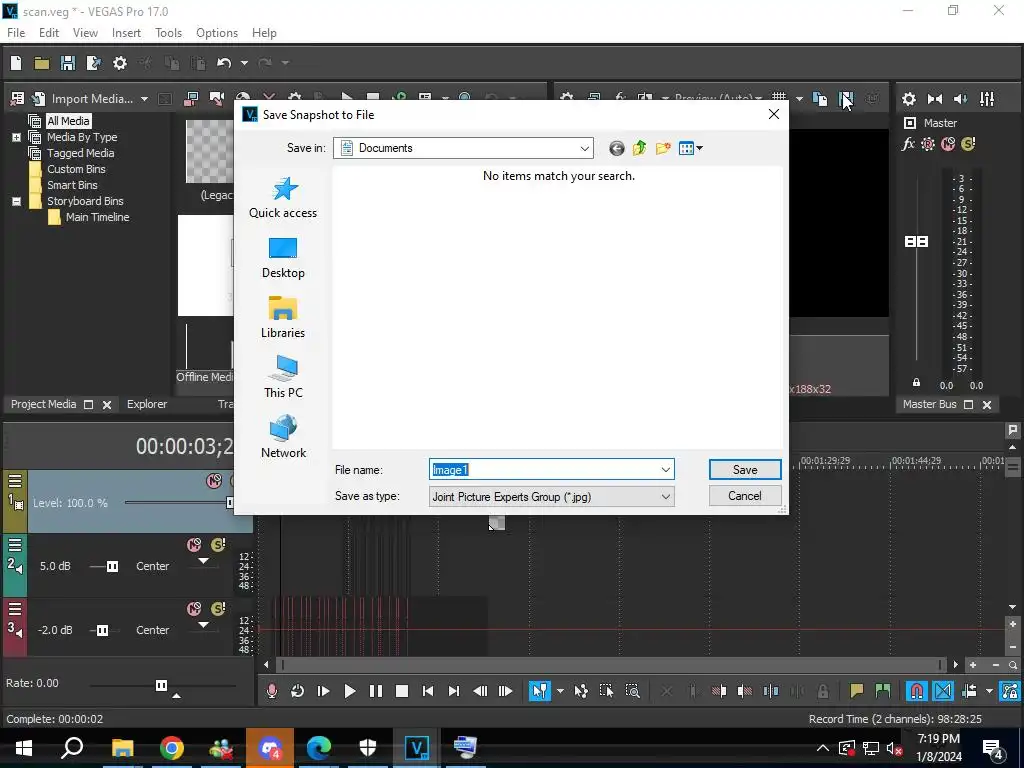Toggle Auto Ripple icon
Image resolution: width=1024 pixels, height=768 pixels.
tap(970, 691)
